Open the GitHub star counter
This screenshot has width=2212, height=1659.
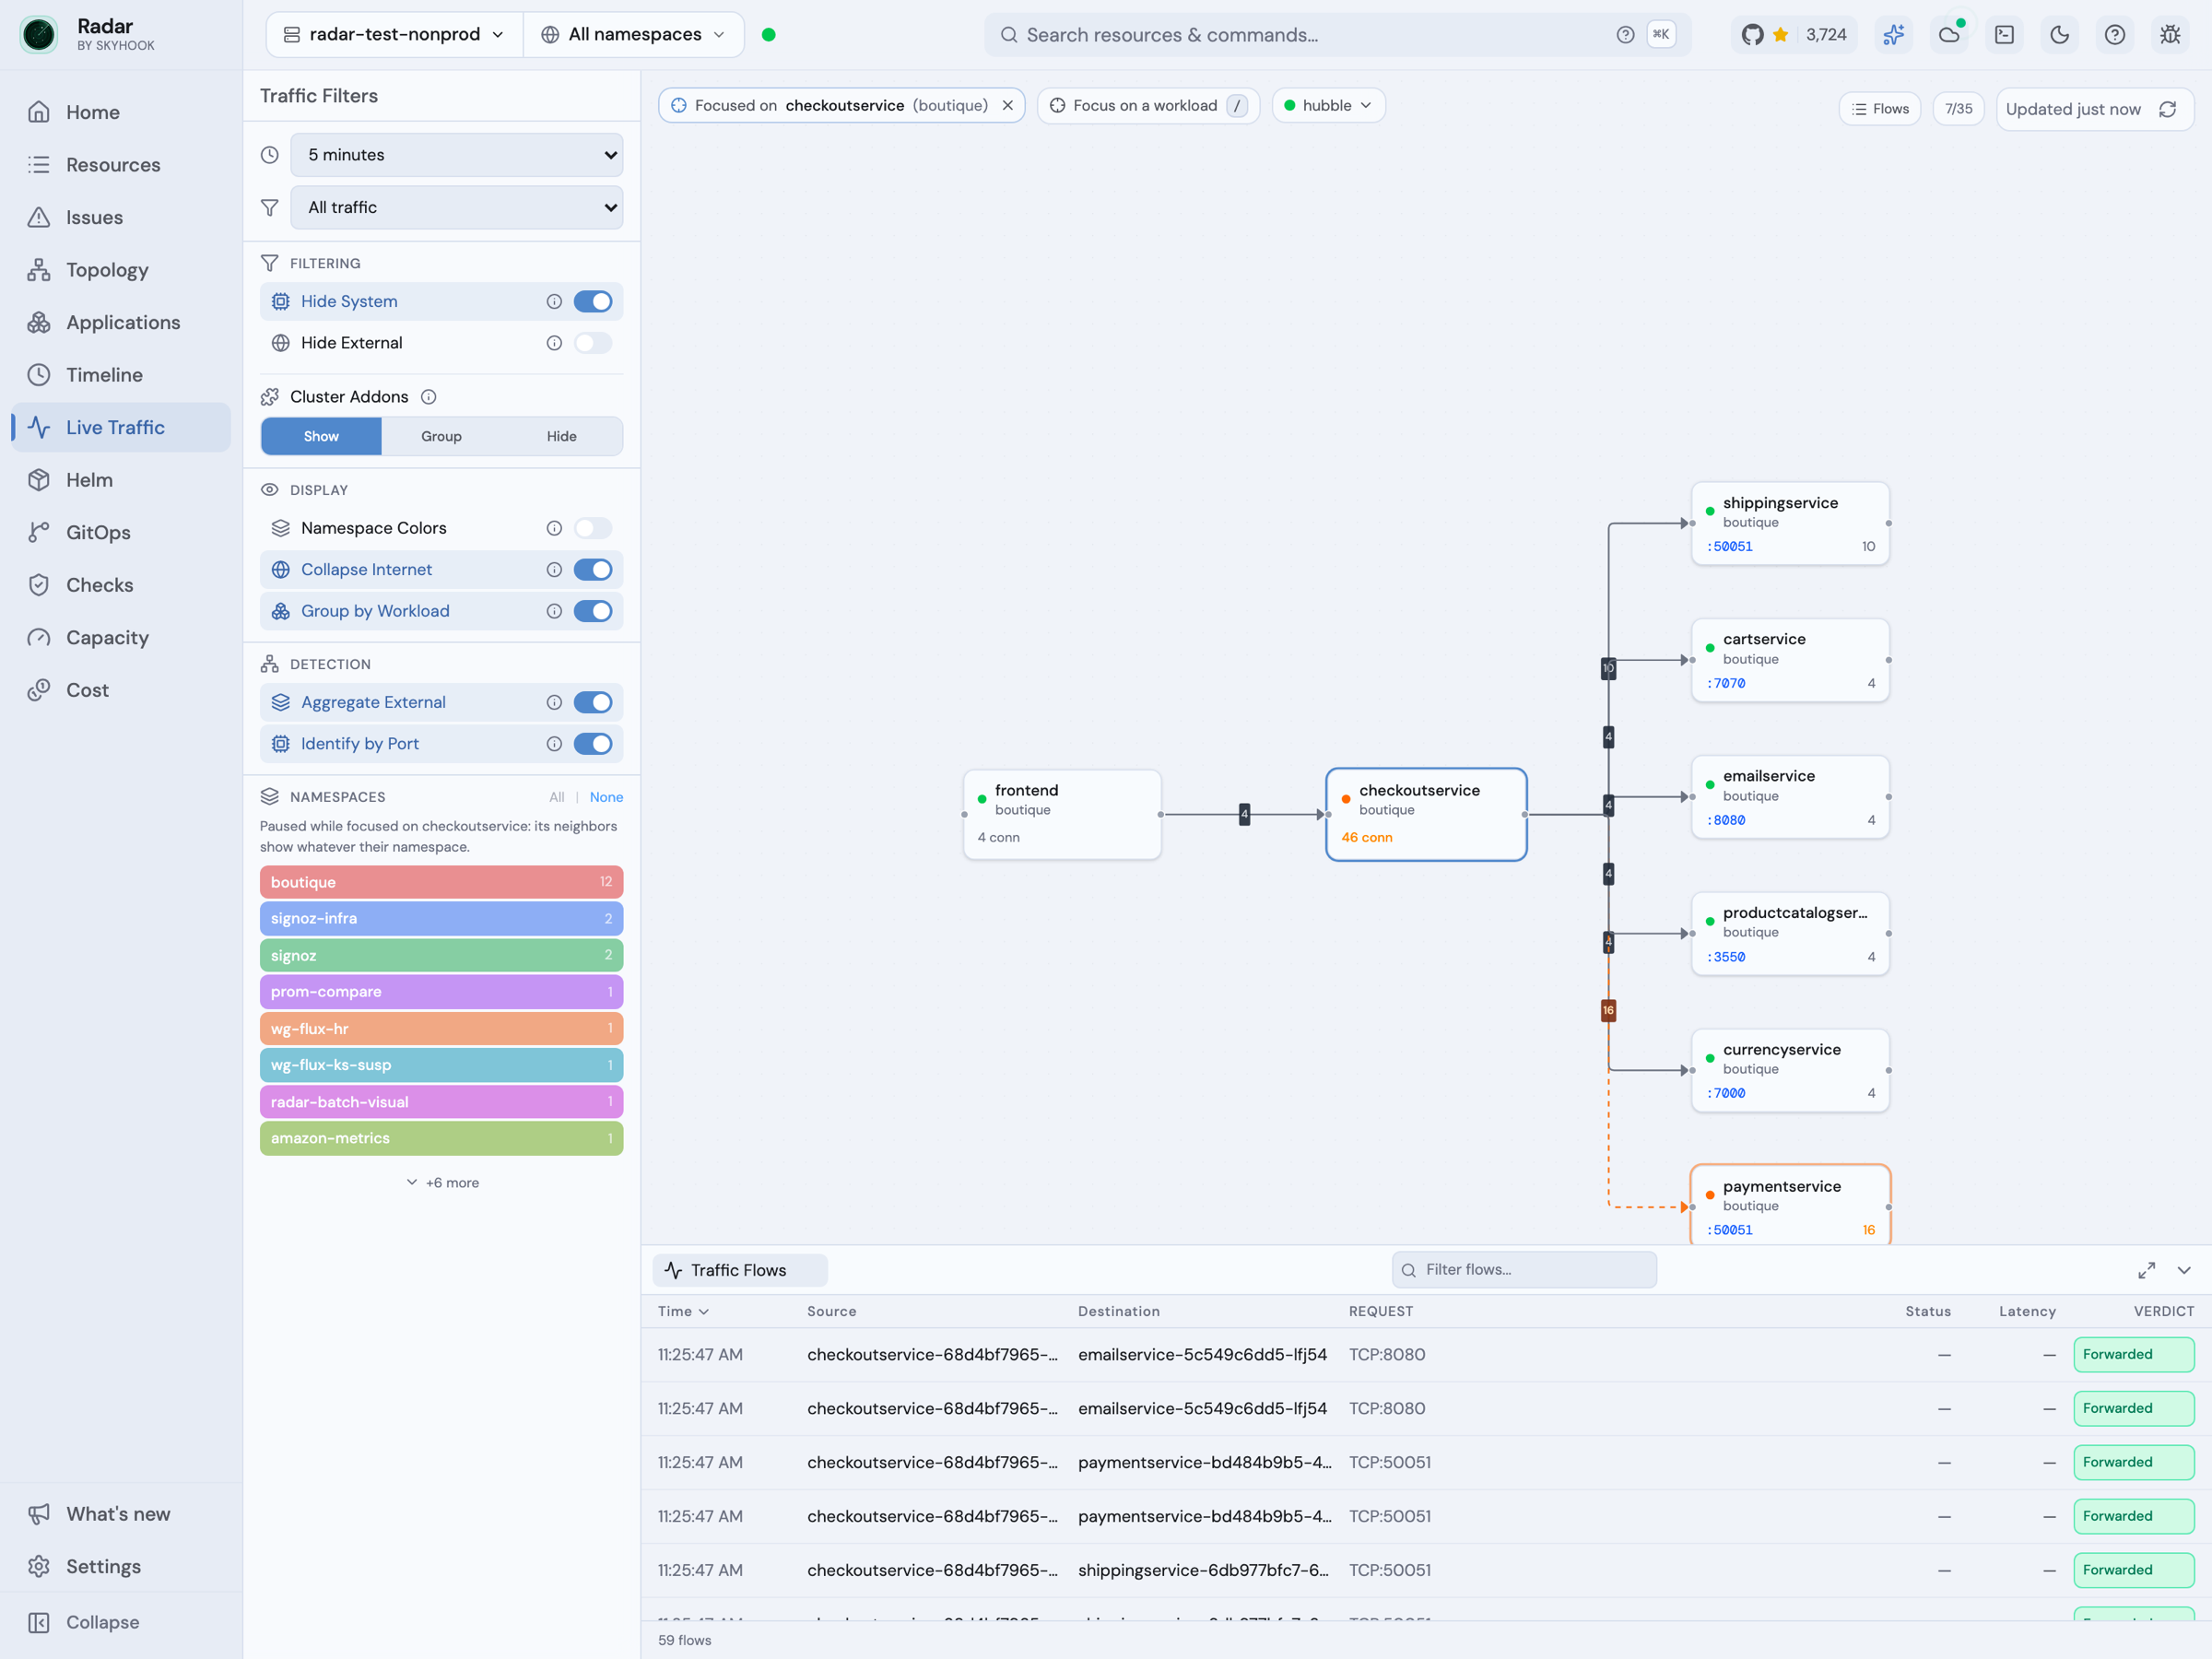pos(1794,35)
